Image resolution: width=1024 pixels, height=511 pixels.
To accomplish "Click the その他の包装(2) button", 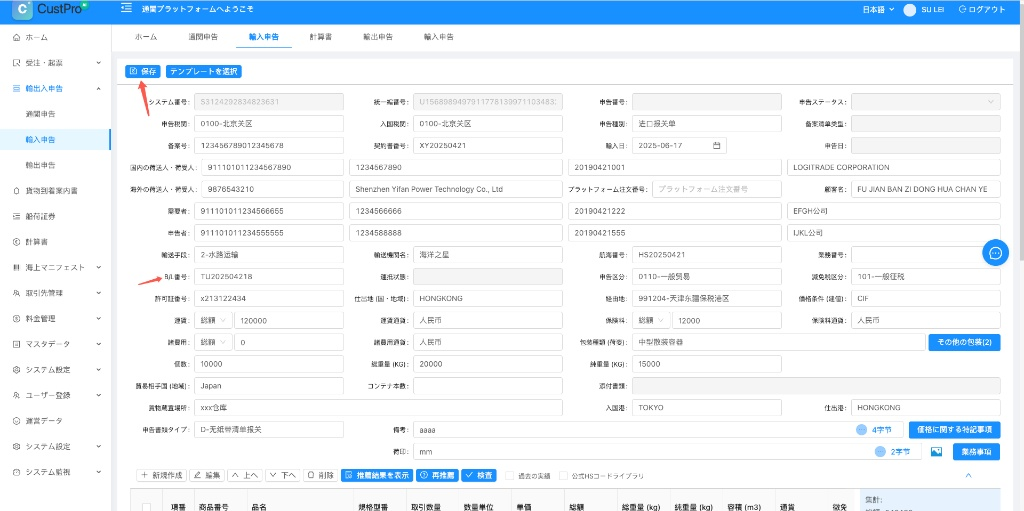I will 964,342.
